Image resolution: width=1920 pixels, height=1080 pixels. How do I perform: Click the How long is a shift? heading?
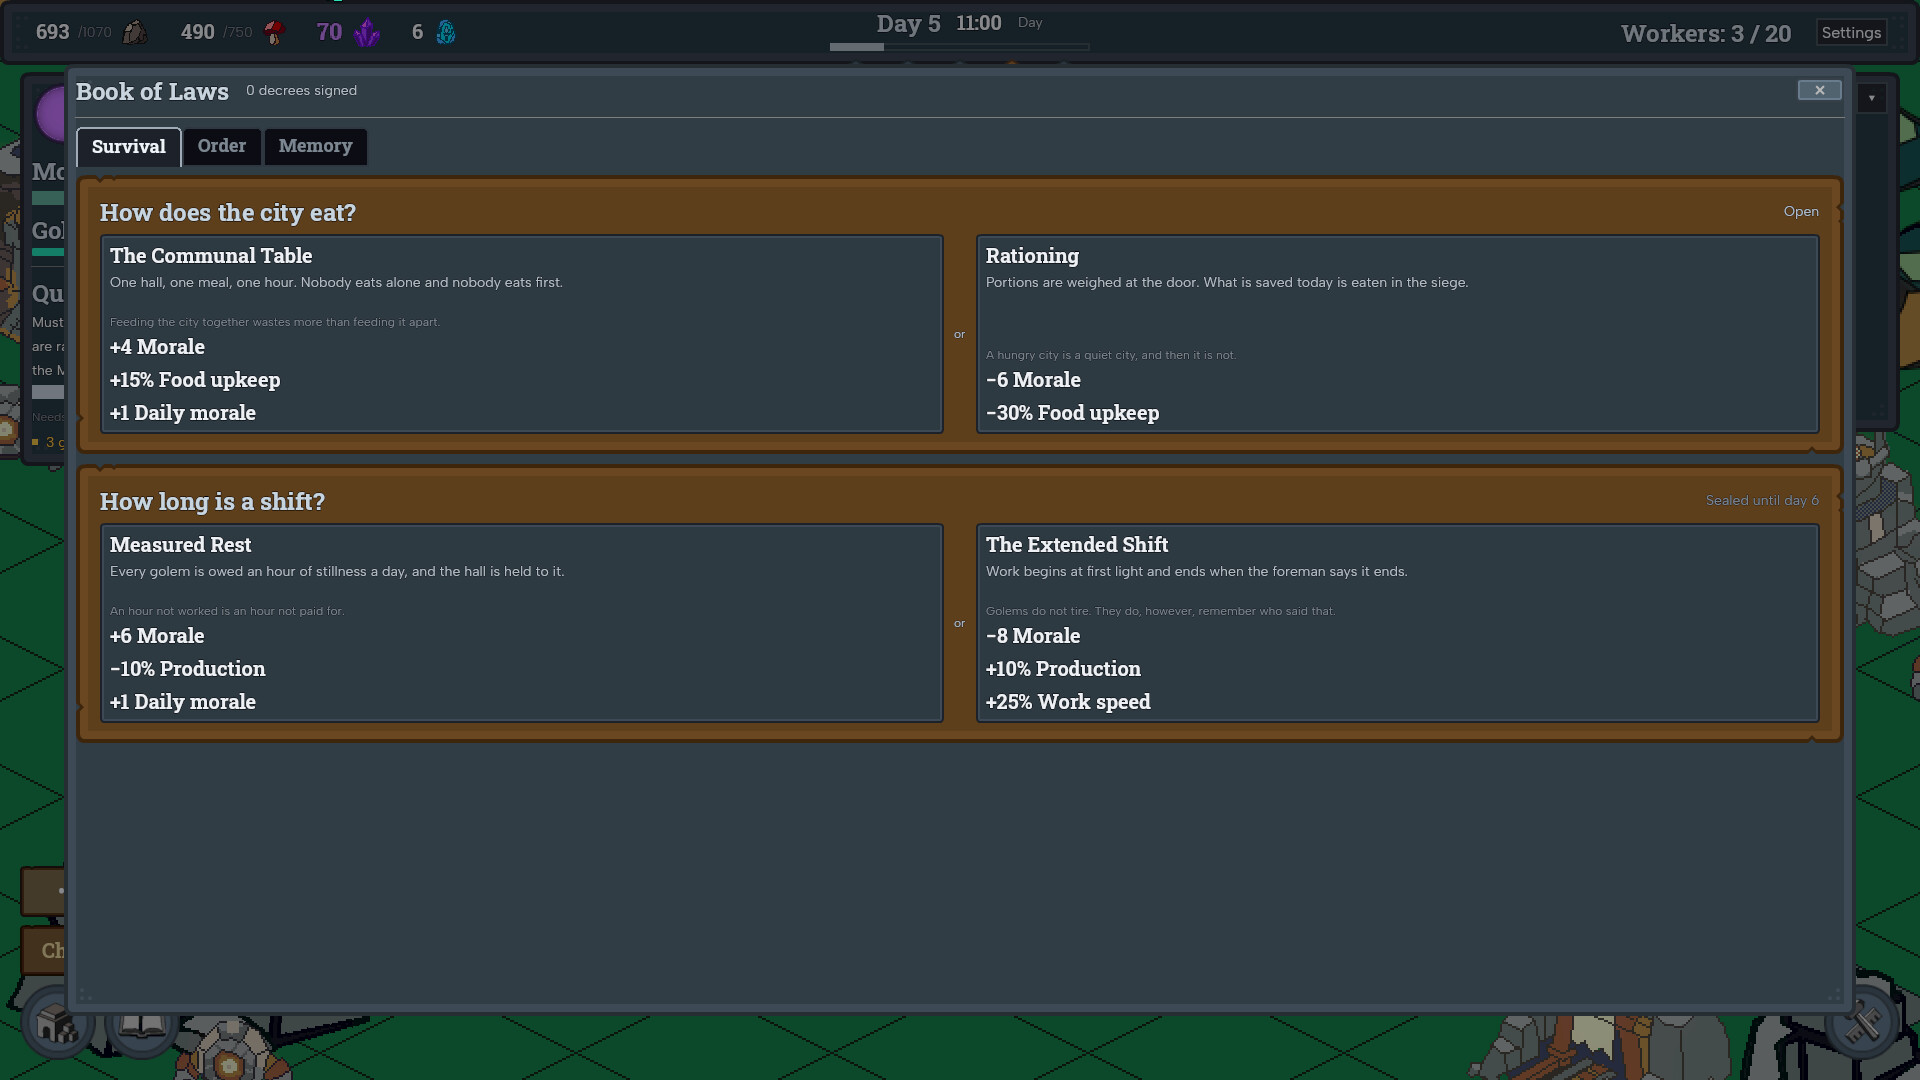point(212,501)
